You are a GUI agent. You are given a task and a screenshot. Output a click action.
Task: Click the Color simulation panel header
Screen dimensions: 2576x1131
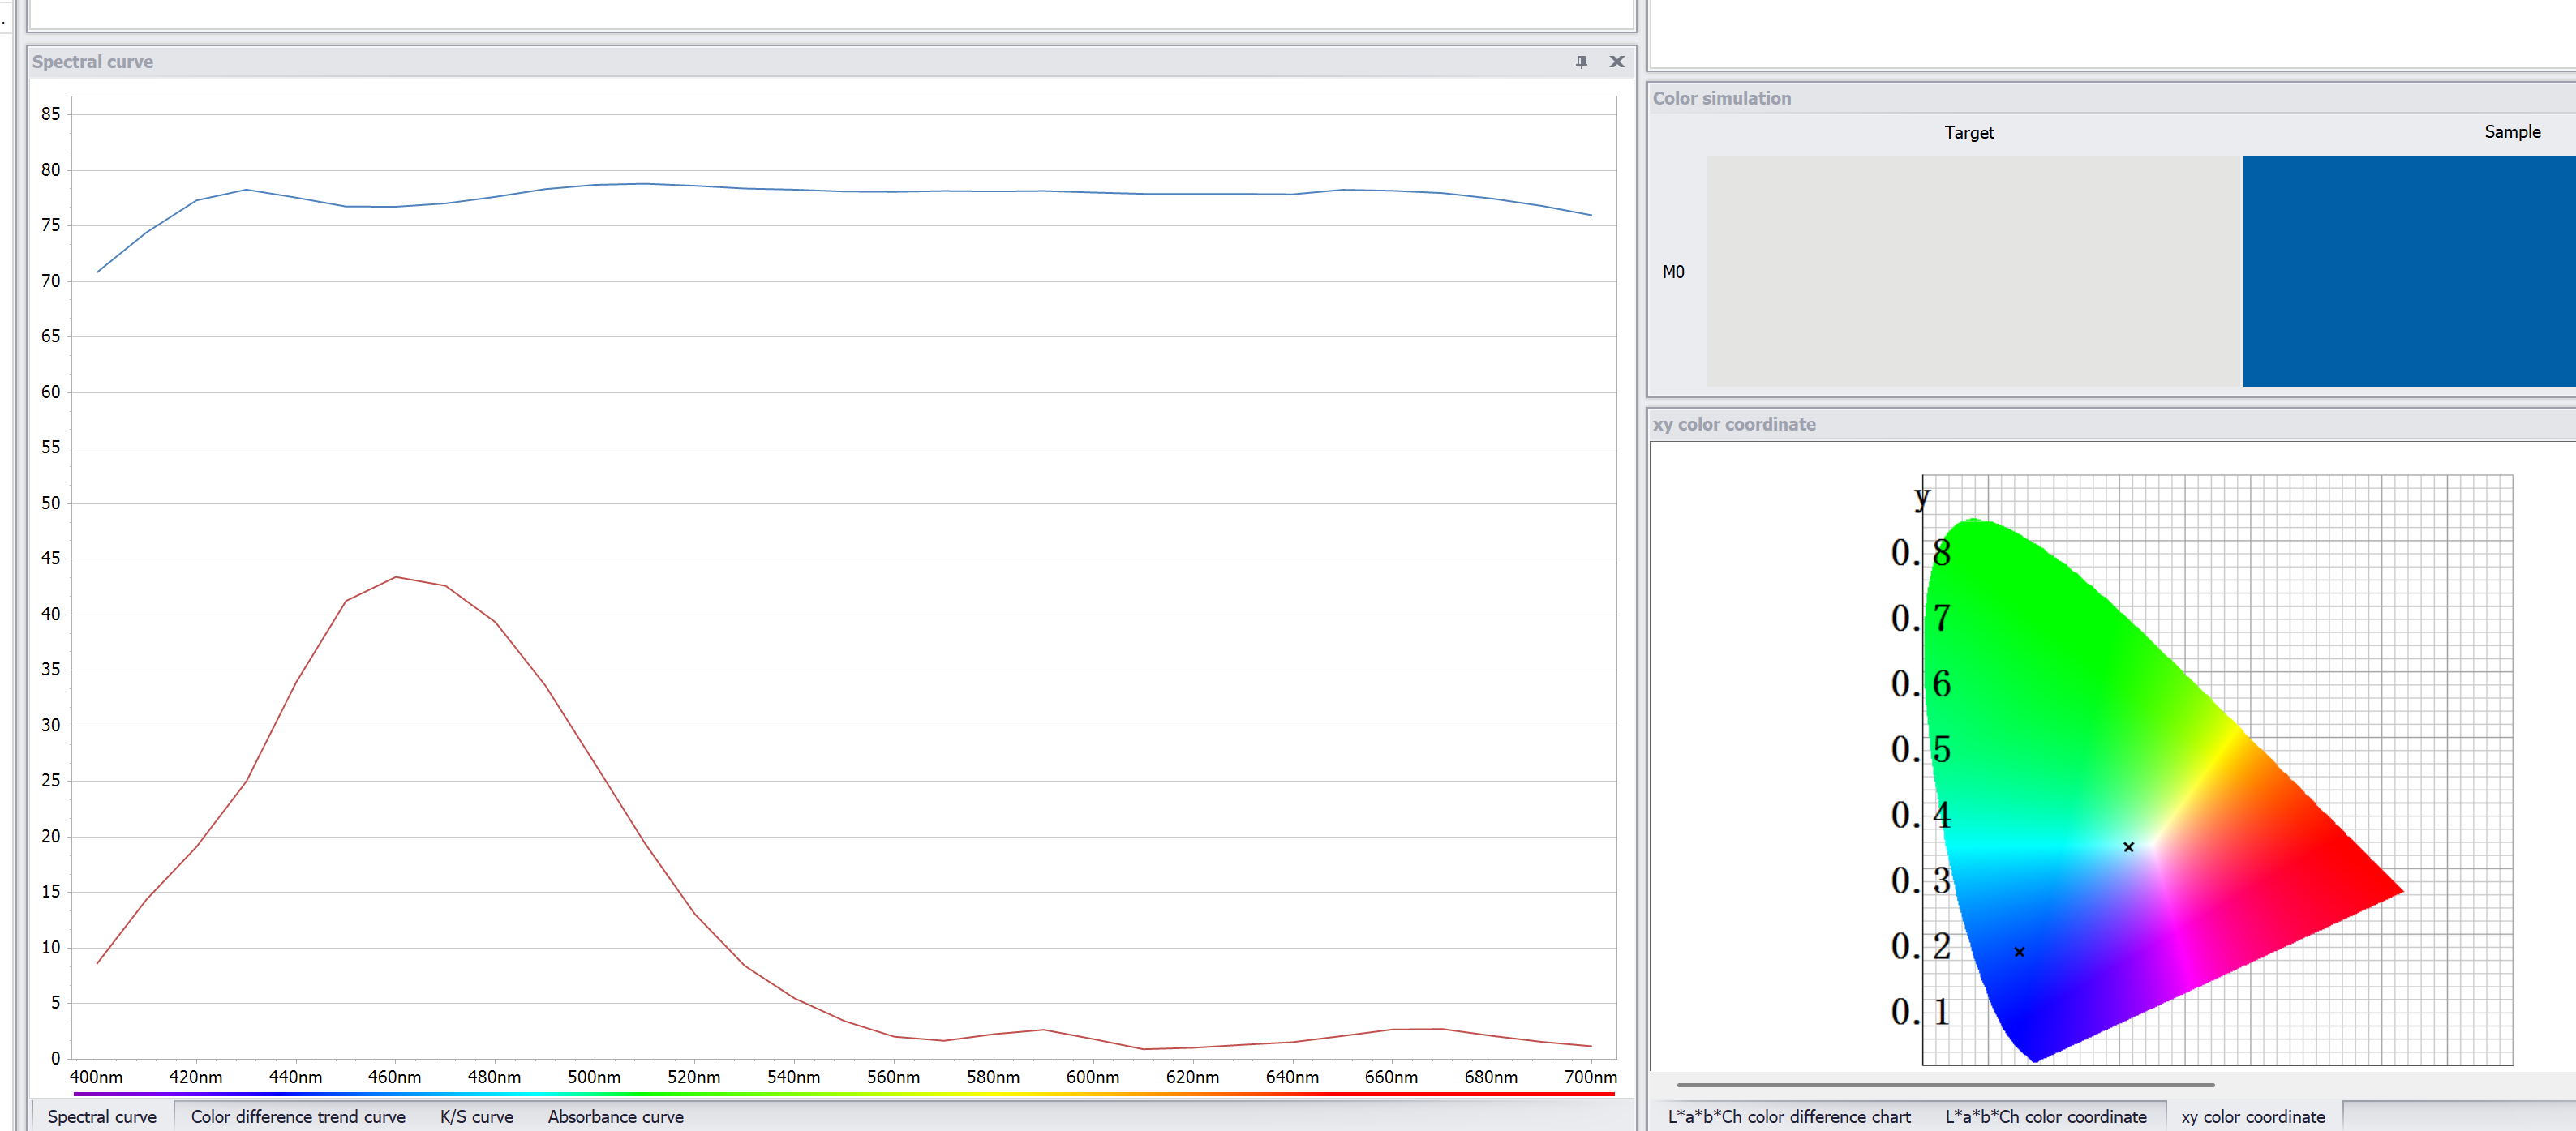tap(1721, 98)
